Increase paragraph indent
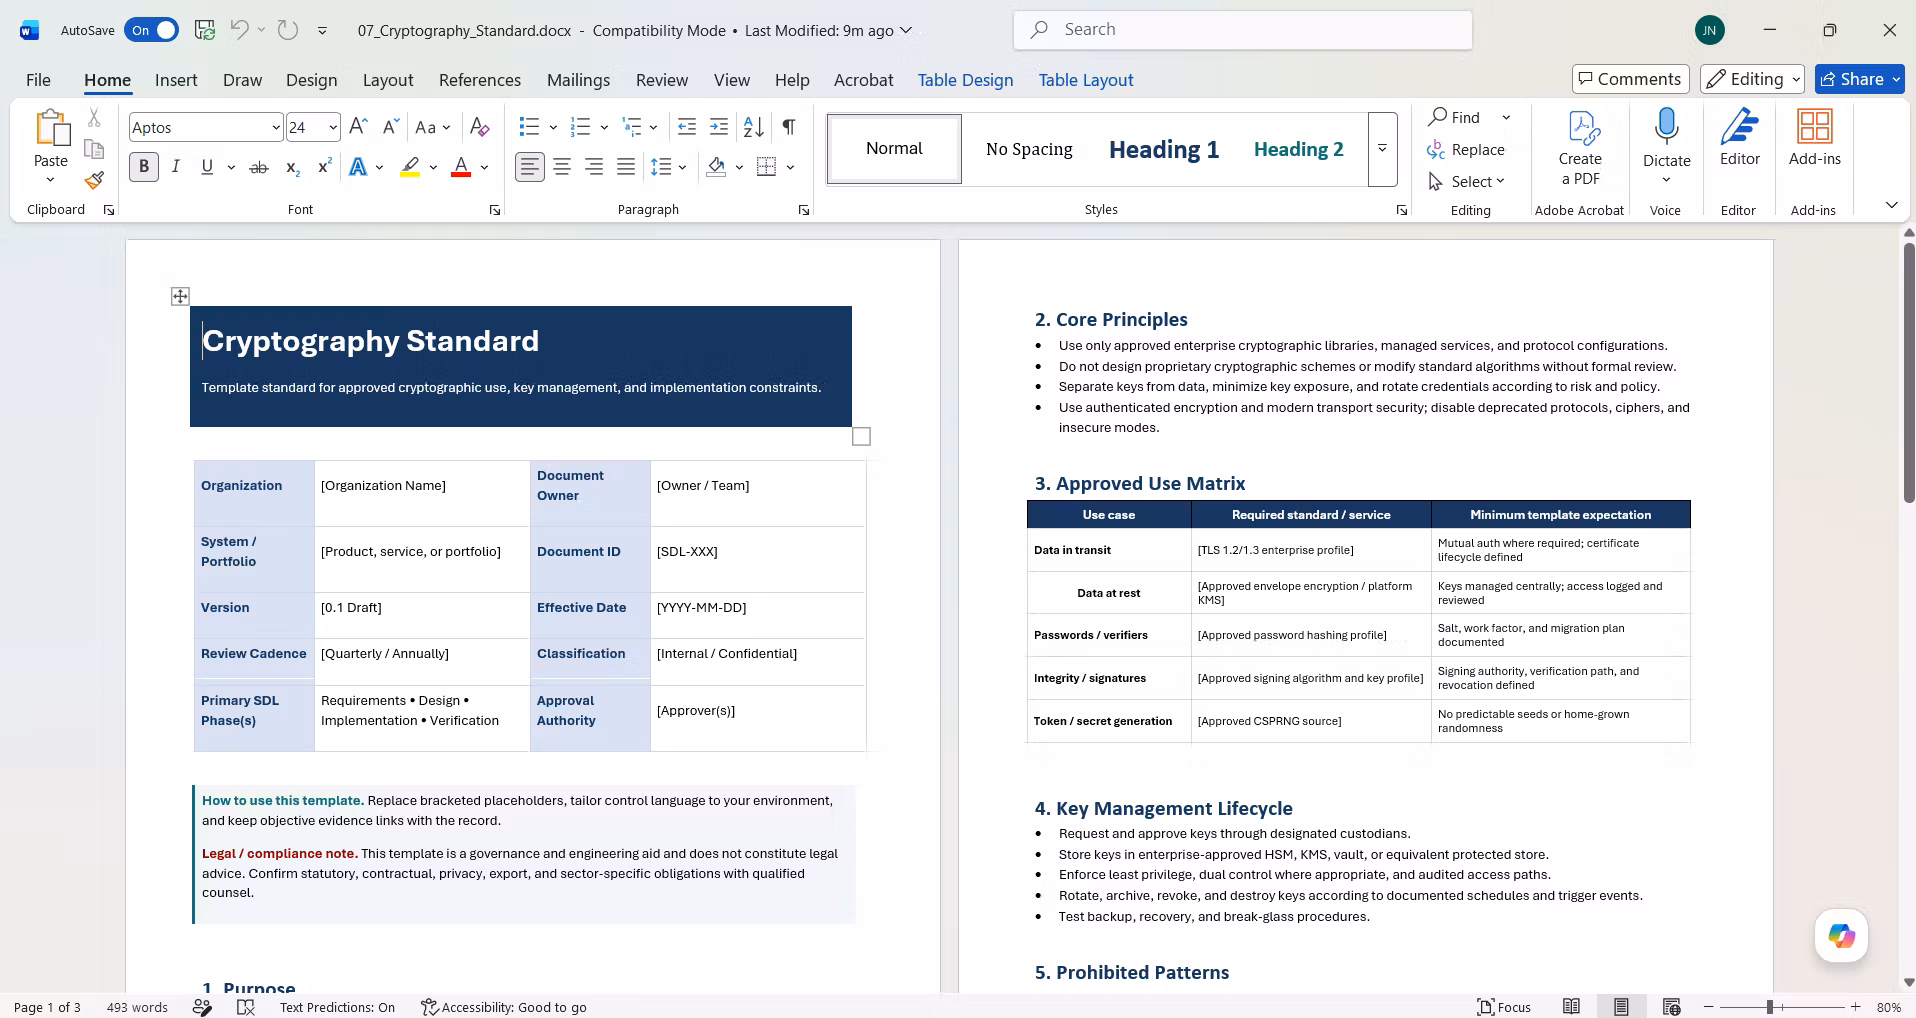This screenshot has height=1018, width=1916. (x=719, y=127)
